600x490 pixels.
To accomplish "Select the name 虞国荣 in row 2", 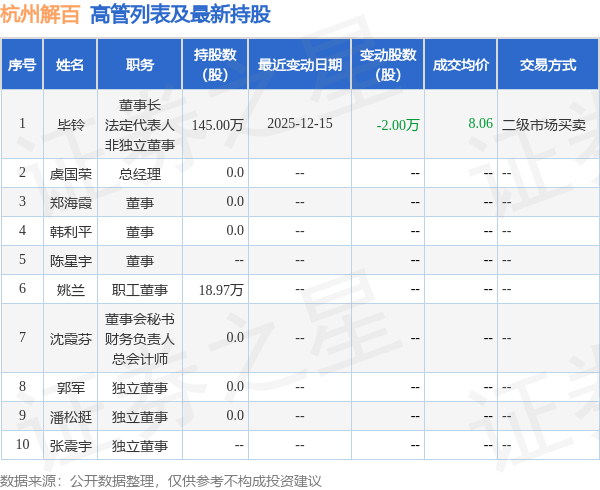I will (x=70, y=174).
